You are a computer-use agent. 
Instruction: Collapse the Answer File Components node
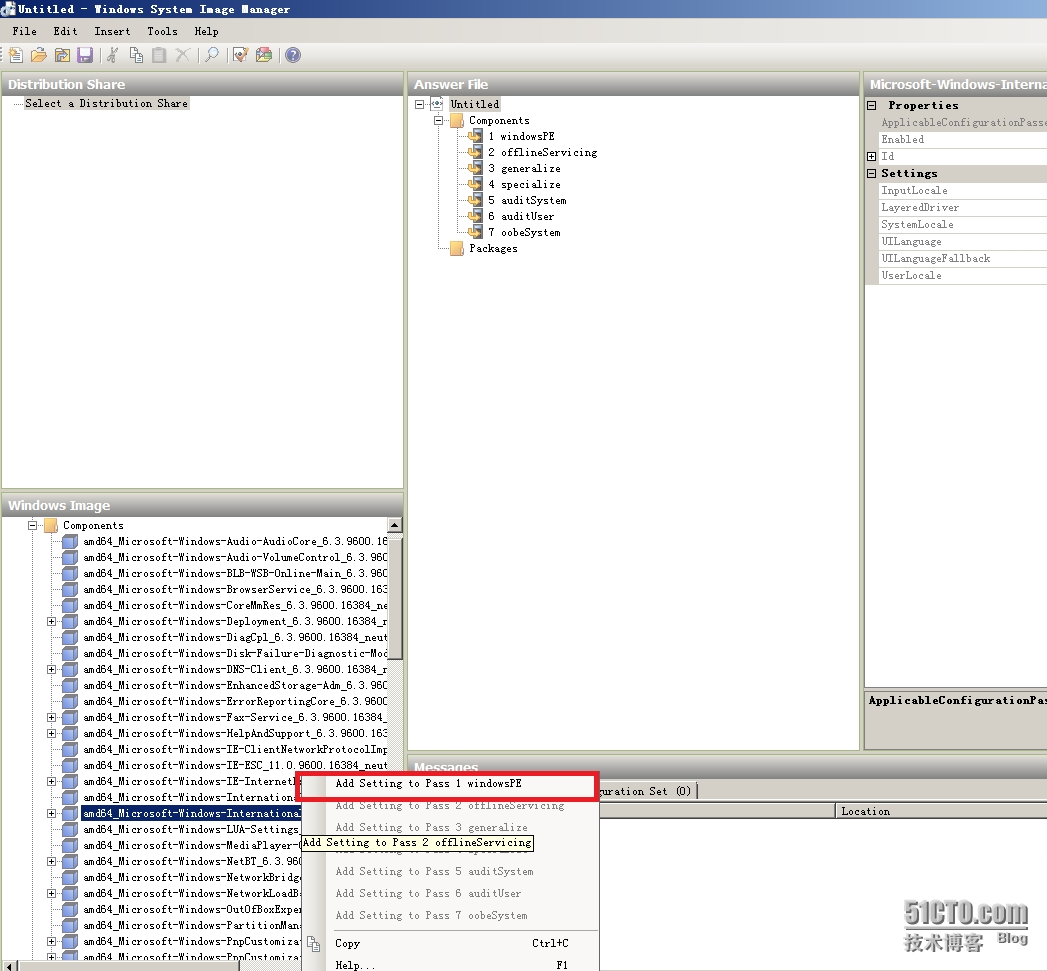(x=438, y=120)
